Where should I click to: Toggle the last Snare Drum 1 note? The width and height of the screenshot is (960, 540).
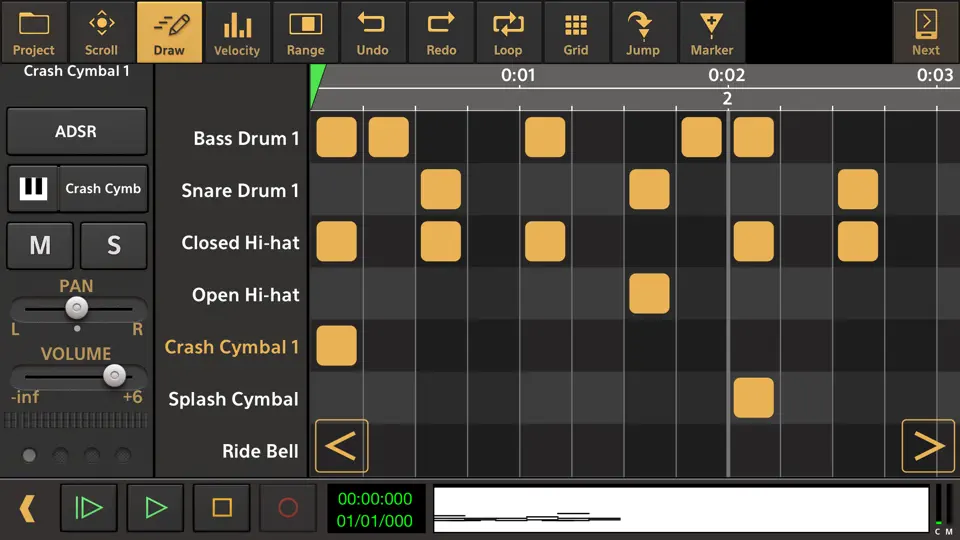(858, 190)
